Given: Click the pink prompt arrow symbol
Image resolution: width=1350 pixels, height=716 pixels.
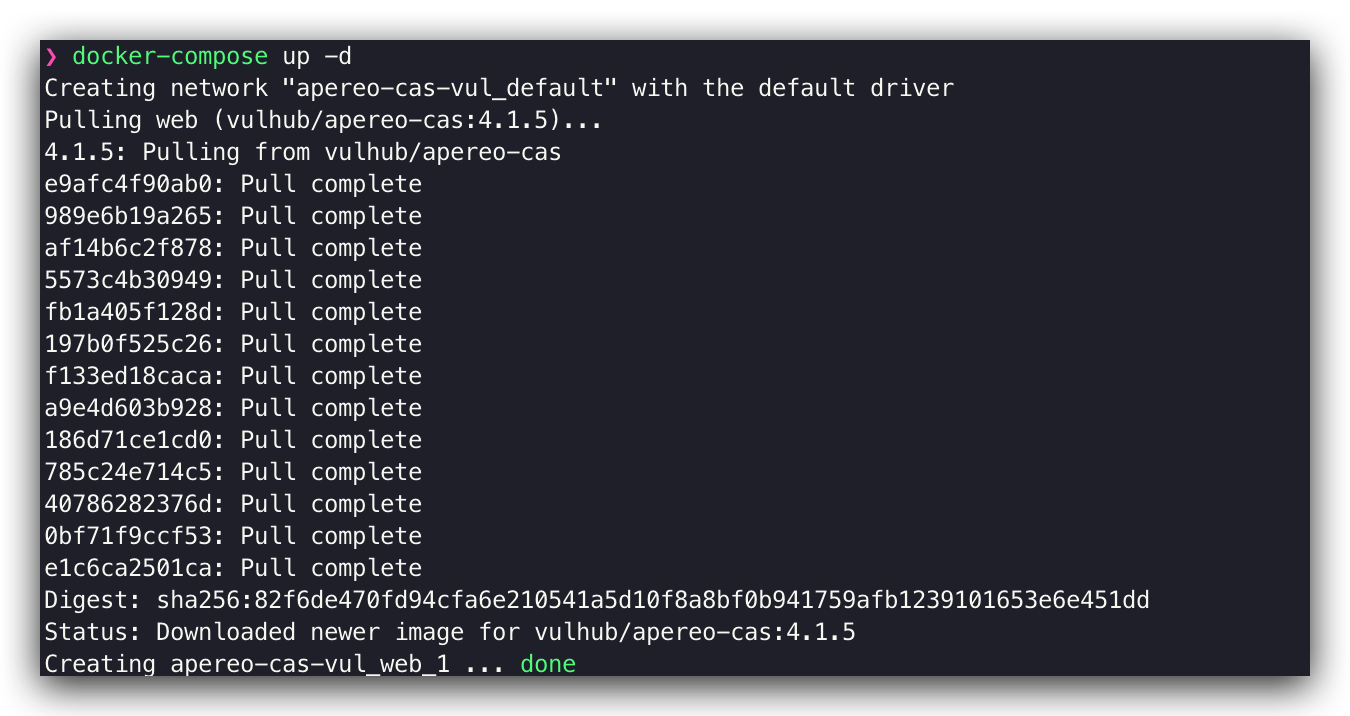Looking at the screenshot, I should [51, 57].
